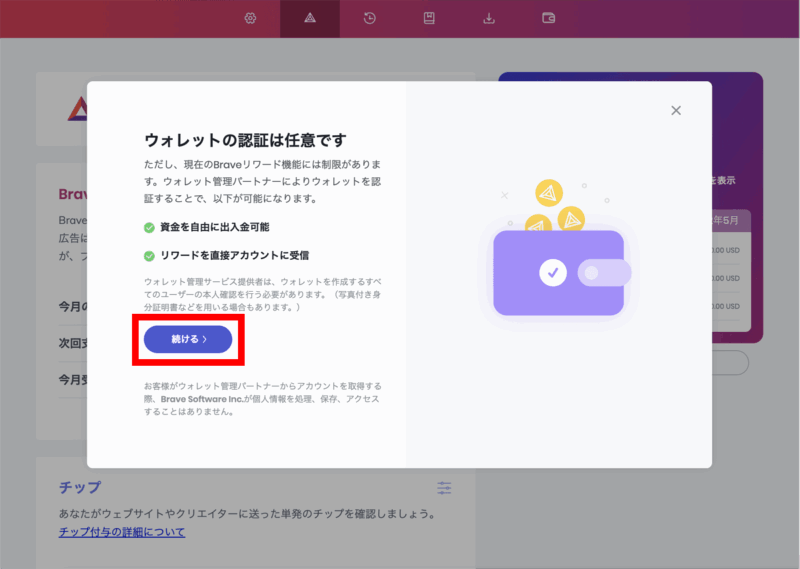The width and height of the screenshot is (800, 569).
Task: Click green check beside 資金を自由に出入金可能
Action: (x=149, y=228)
